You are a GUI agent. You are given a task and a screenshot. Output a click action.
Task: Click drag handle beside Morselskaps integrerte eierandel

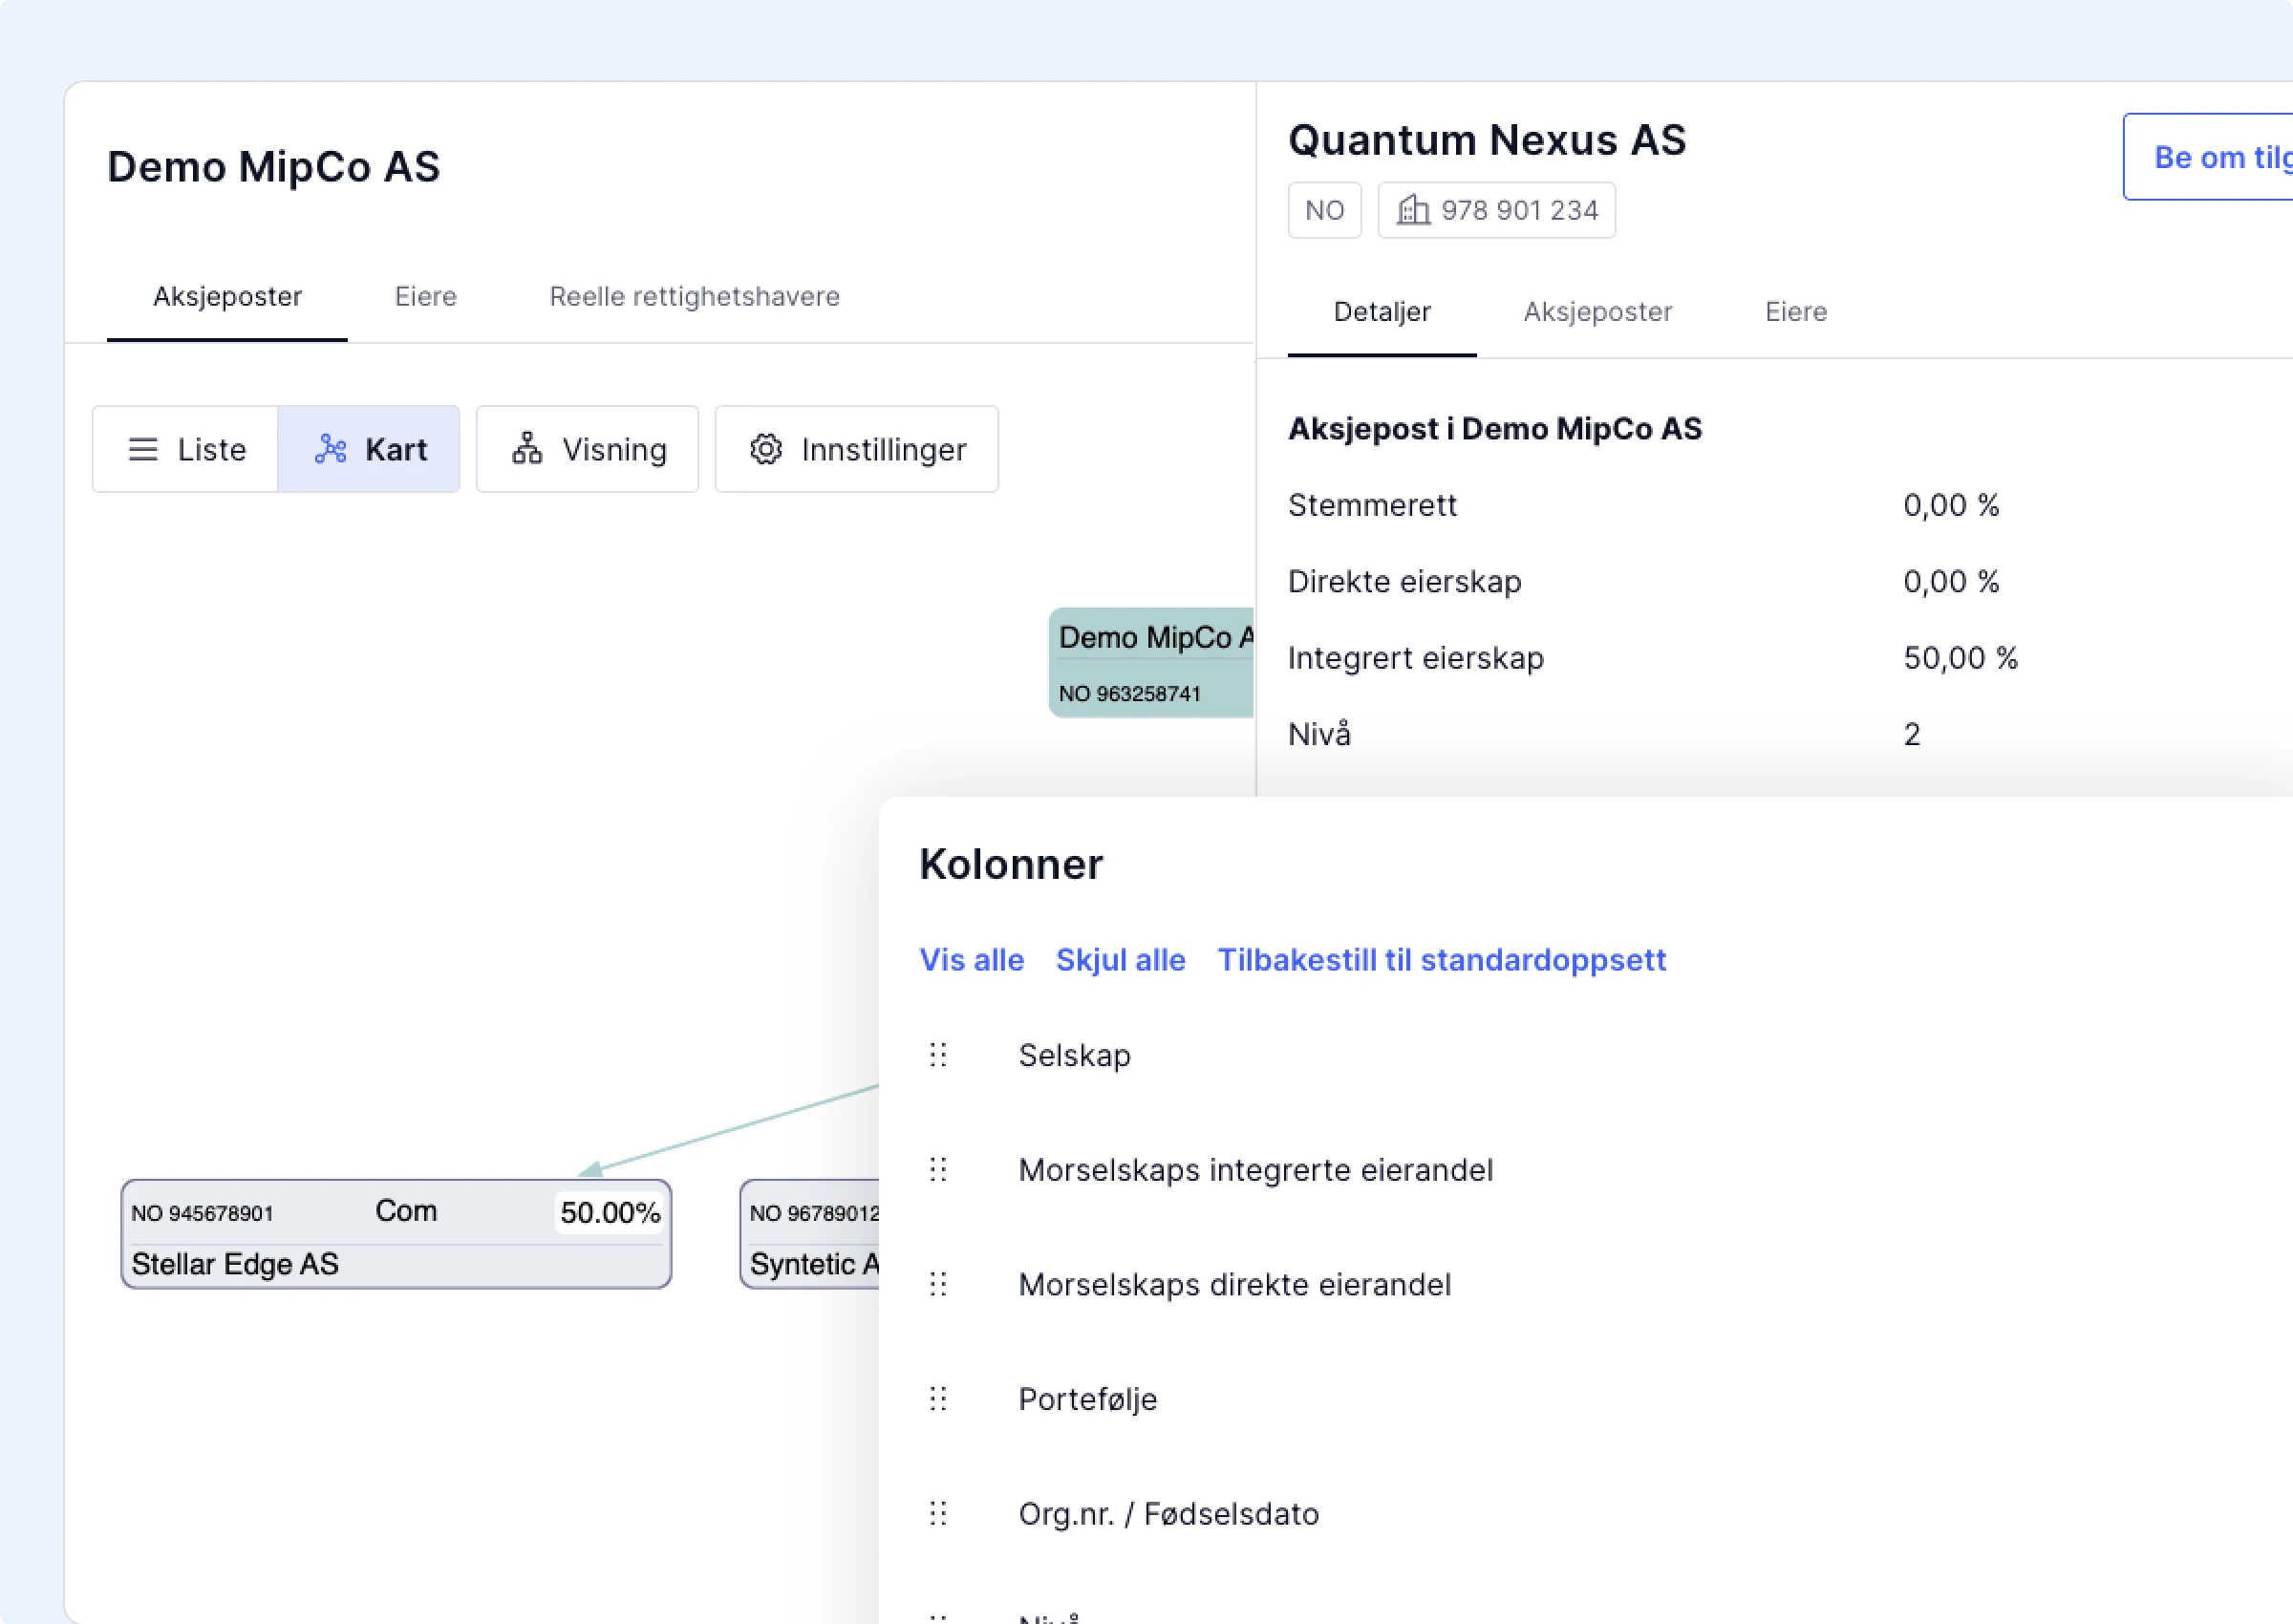click(938, 1170)
